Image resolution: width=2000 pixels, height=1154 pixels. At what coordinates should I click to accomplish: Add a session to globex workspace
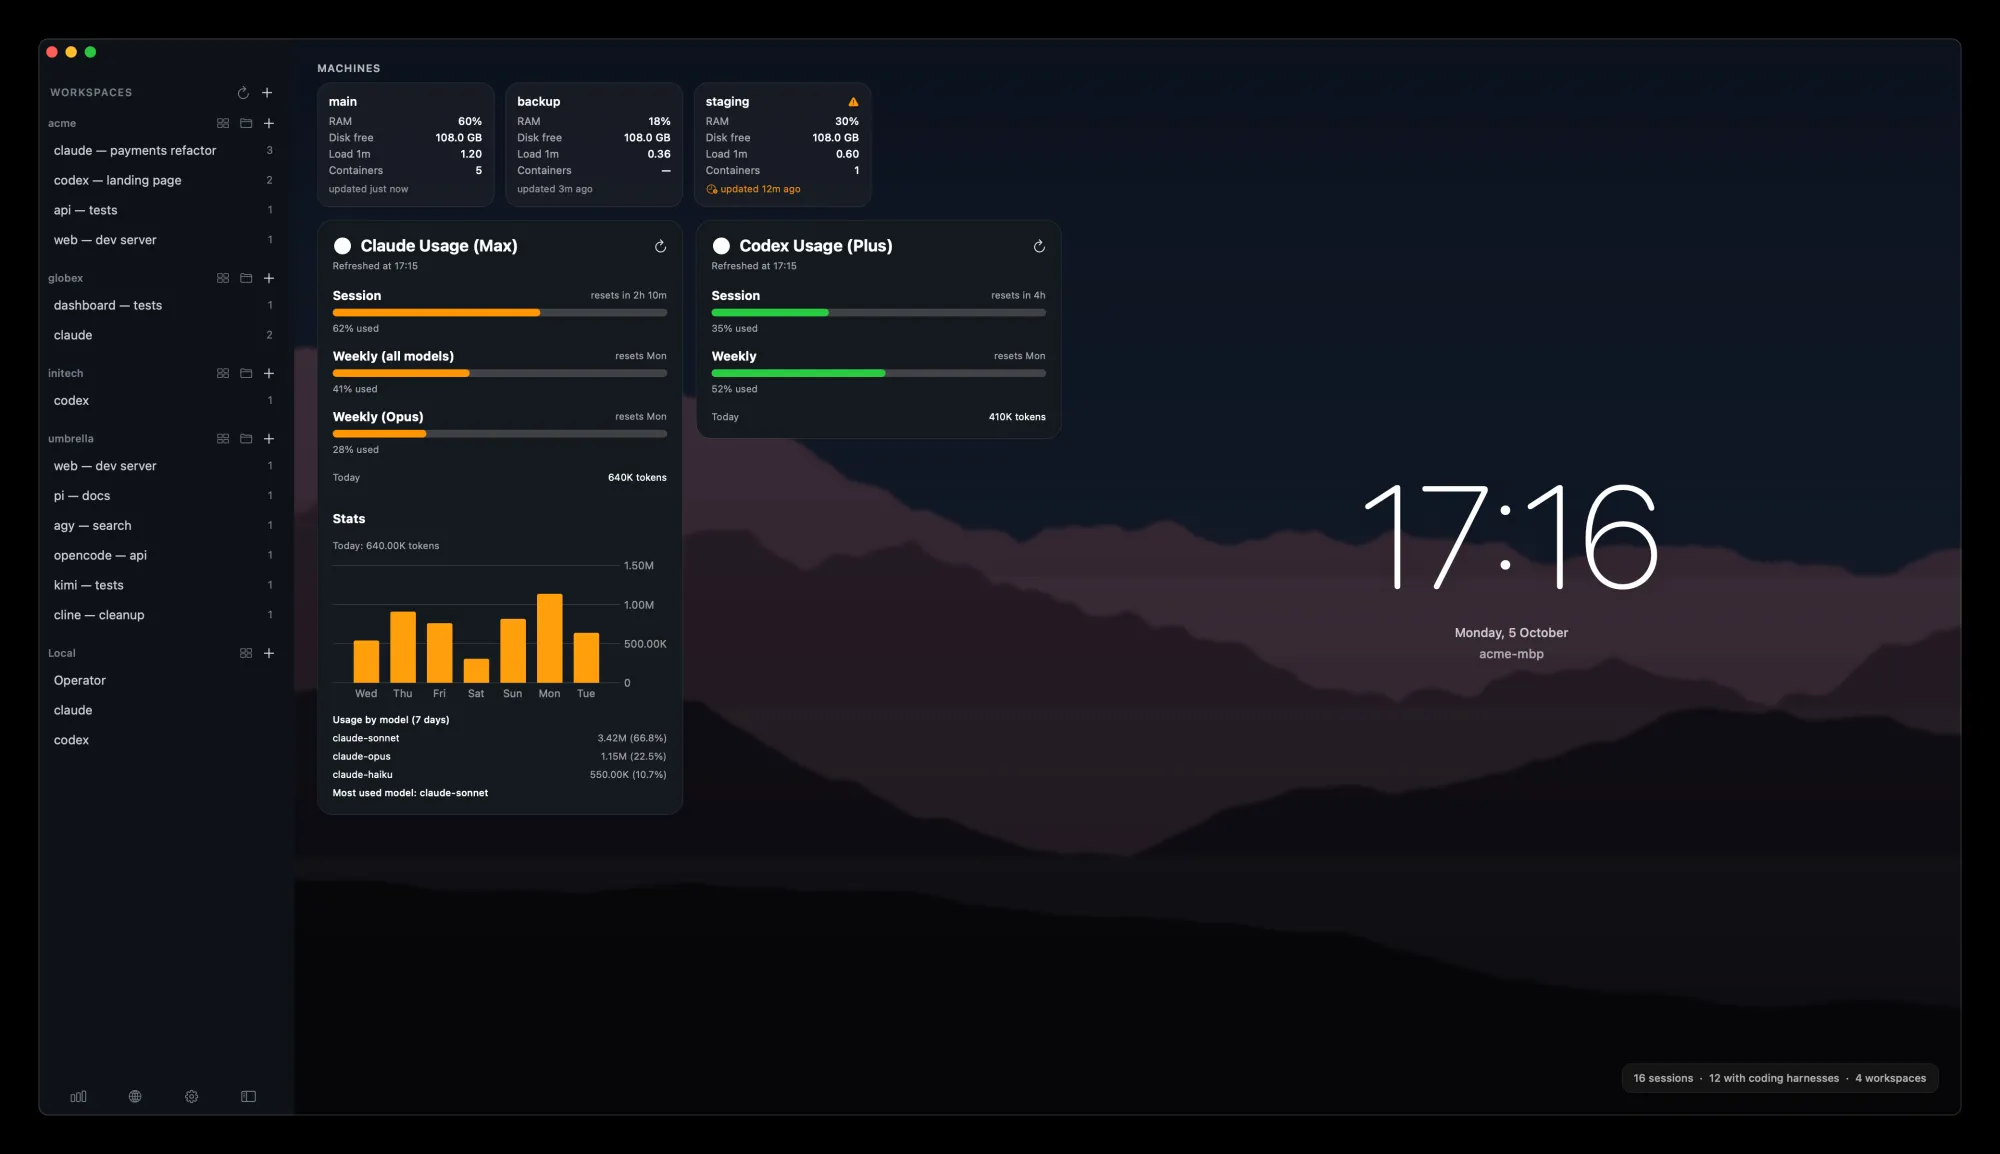coord(269,278)
